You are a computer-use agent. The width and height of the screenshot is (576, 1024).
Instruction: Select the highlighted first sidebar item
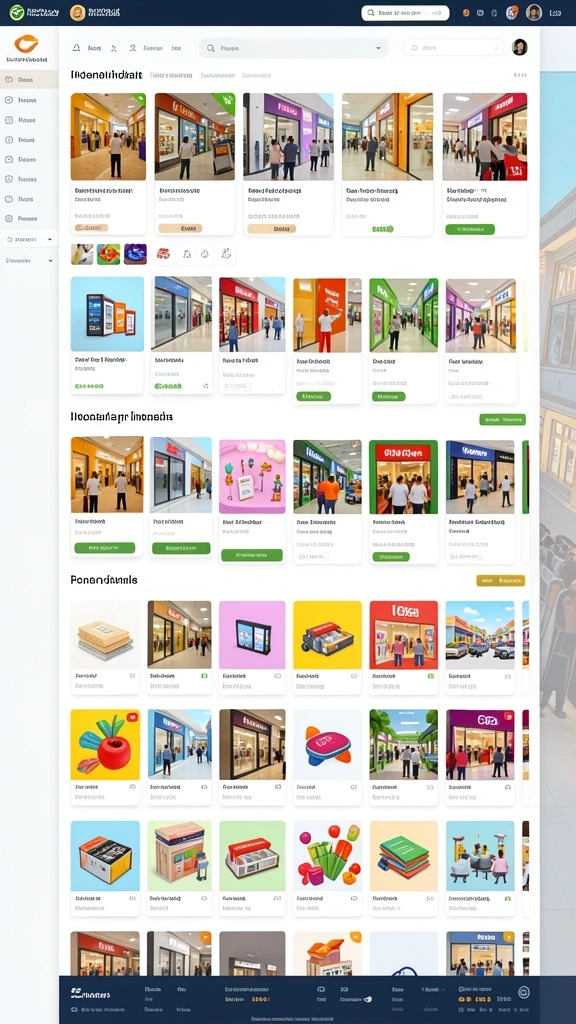29,80
